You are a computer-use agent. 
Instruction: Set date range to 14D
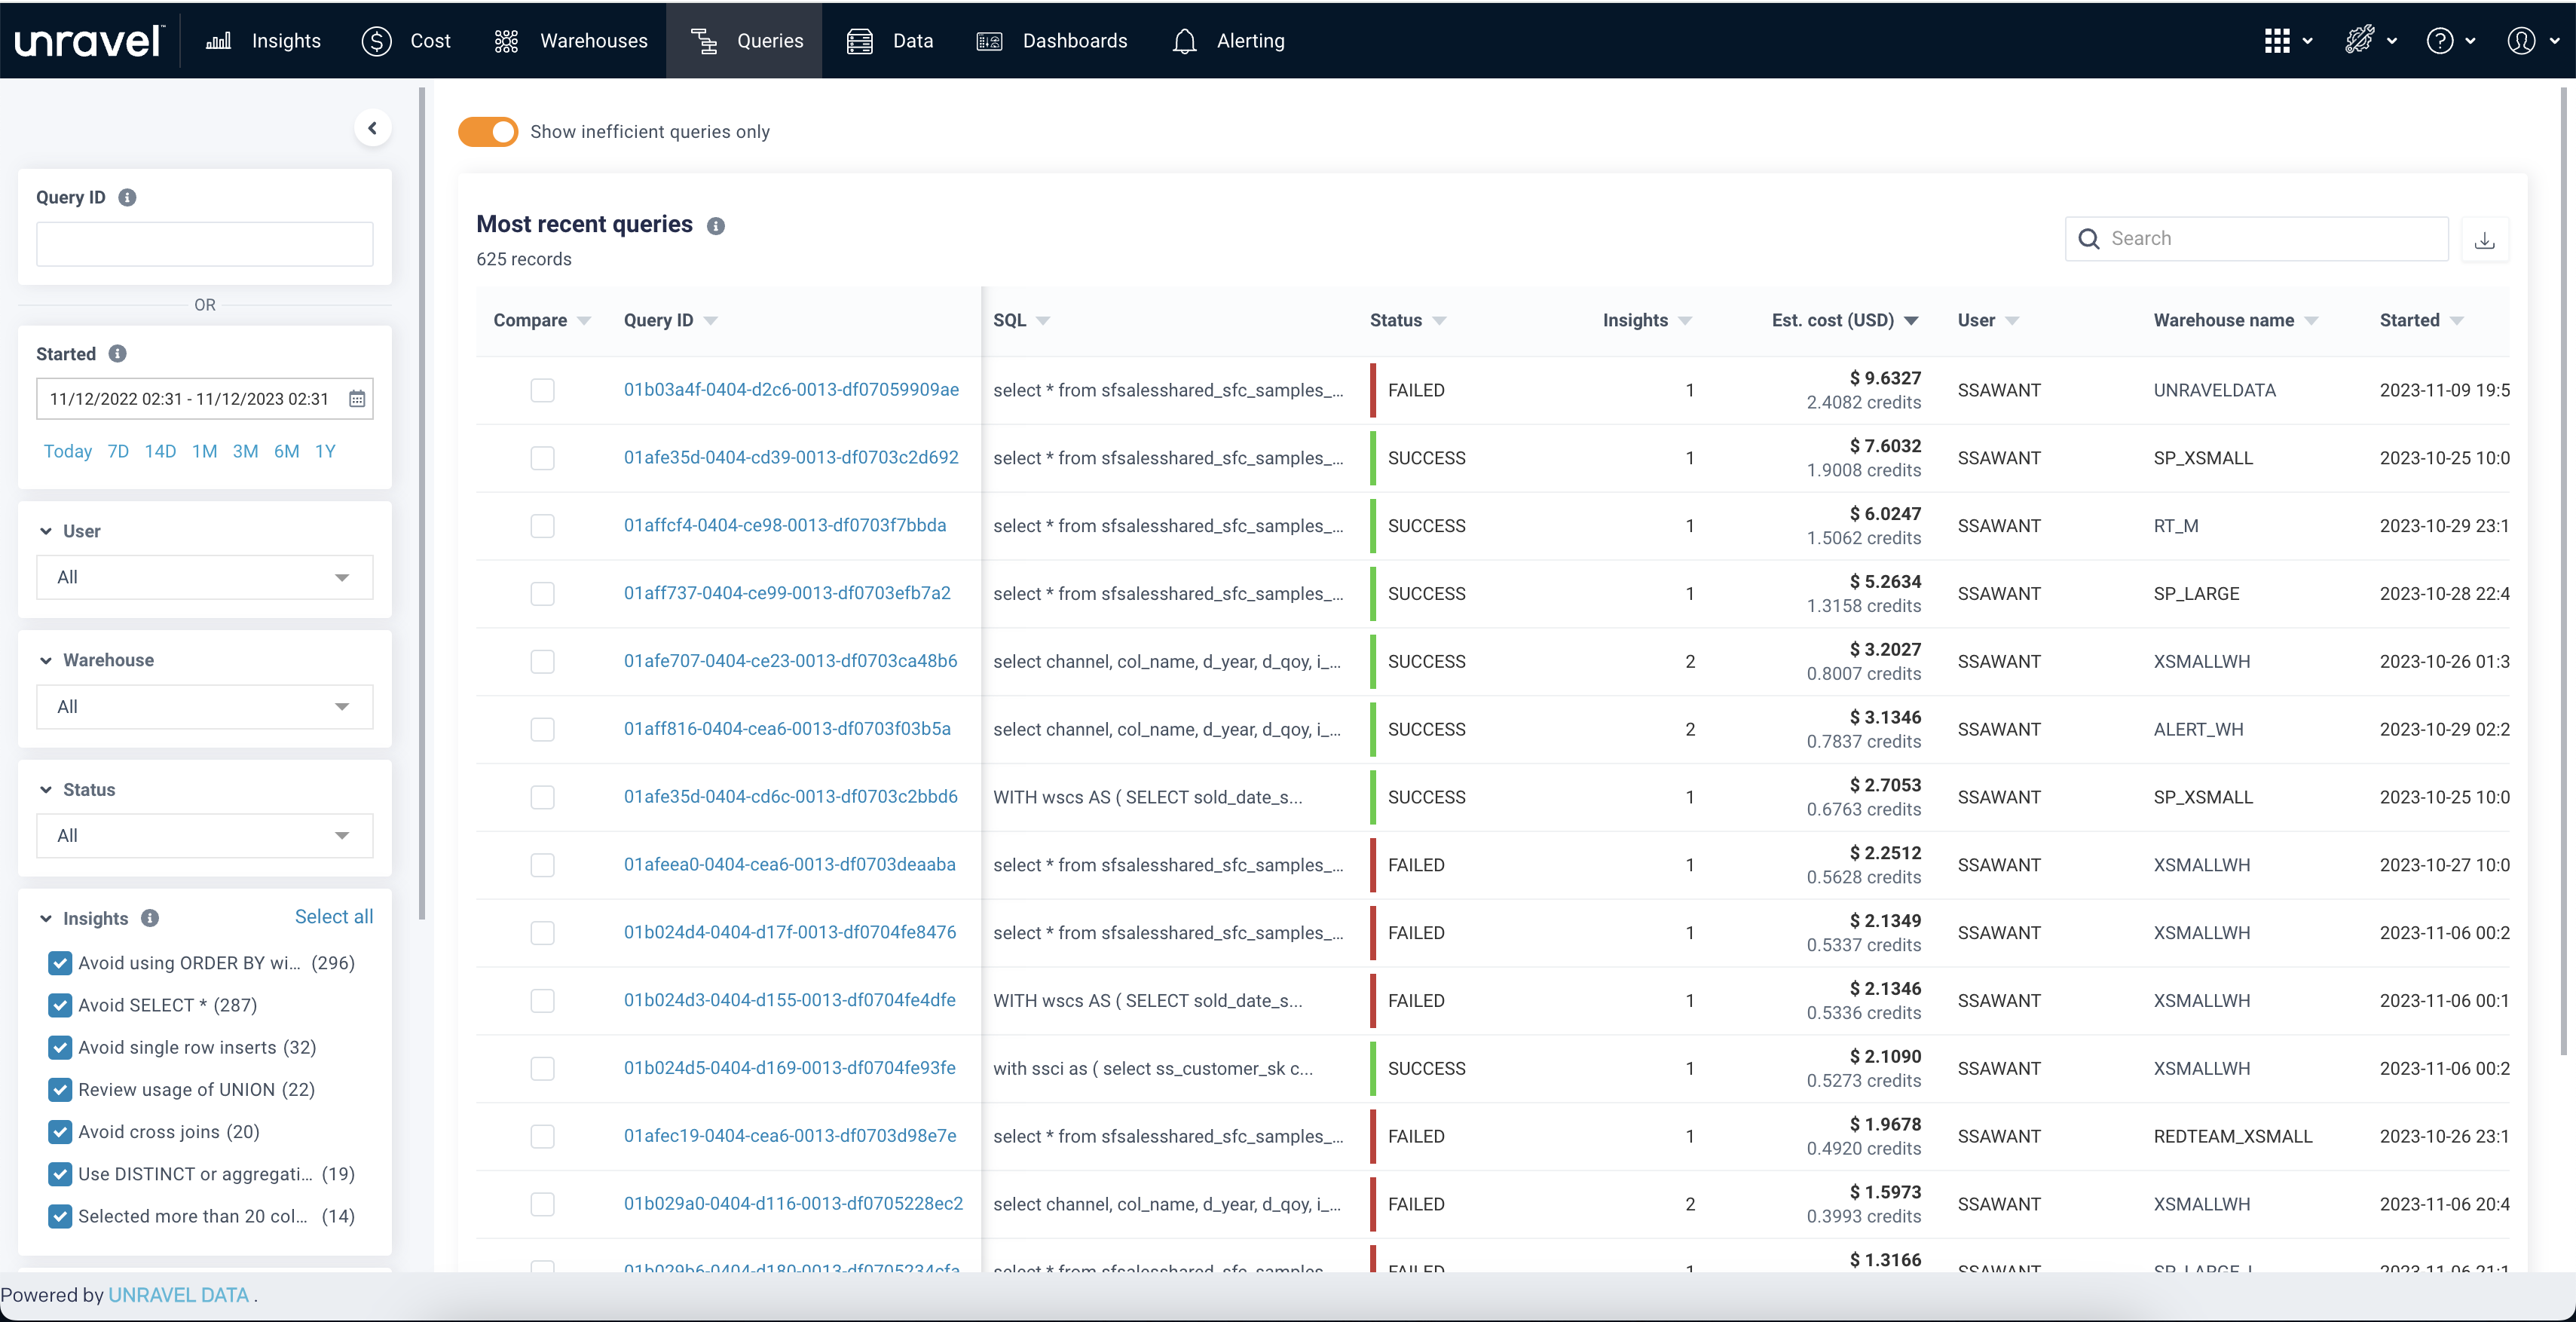click(x=160, y=451)
